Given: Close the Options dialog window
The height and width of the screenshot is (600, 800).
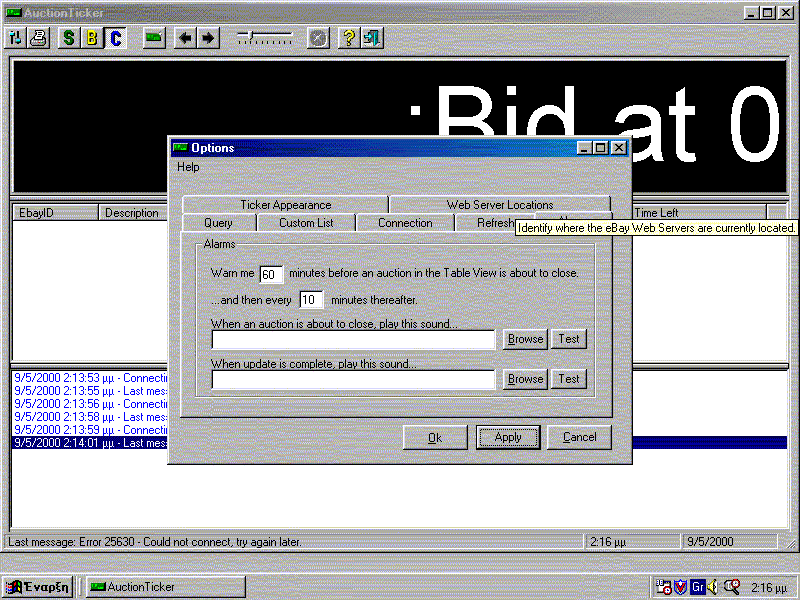Looking at the screenshot, I should tap(618, 148).
